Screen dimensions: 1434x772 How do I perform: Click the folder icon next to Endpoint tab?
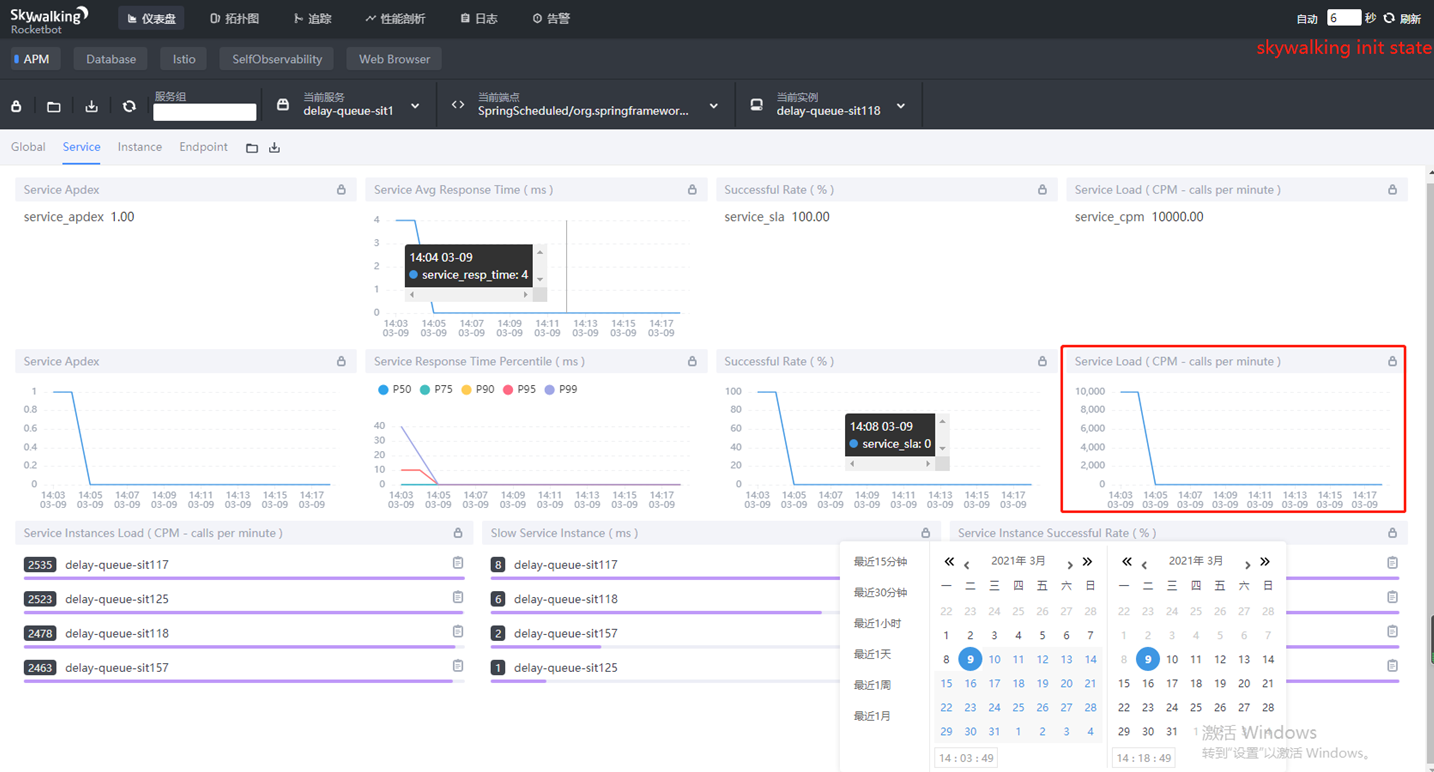click(252, 148)
